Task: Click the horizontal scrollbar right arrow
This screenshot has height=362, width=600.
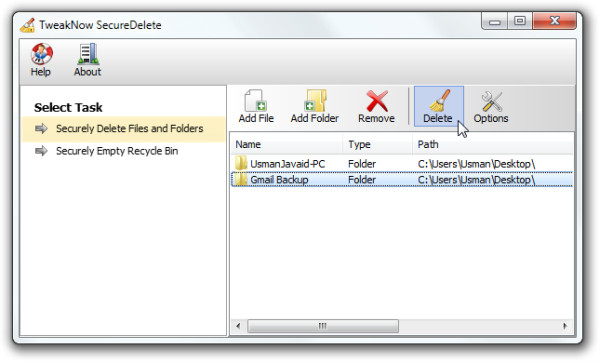Action: click(565, 326)
